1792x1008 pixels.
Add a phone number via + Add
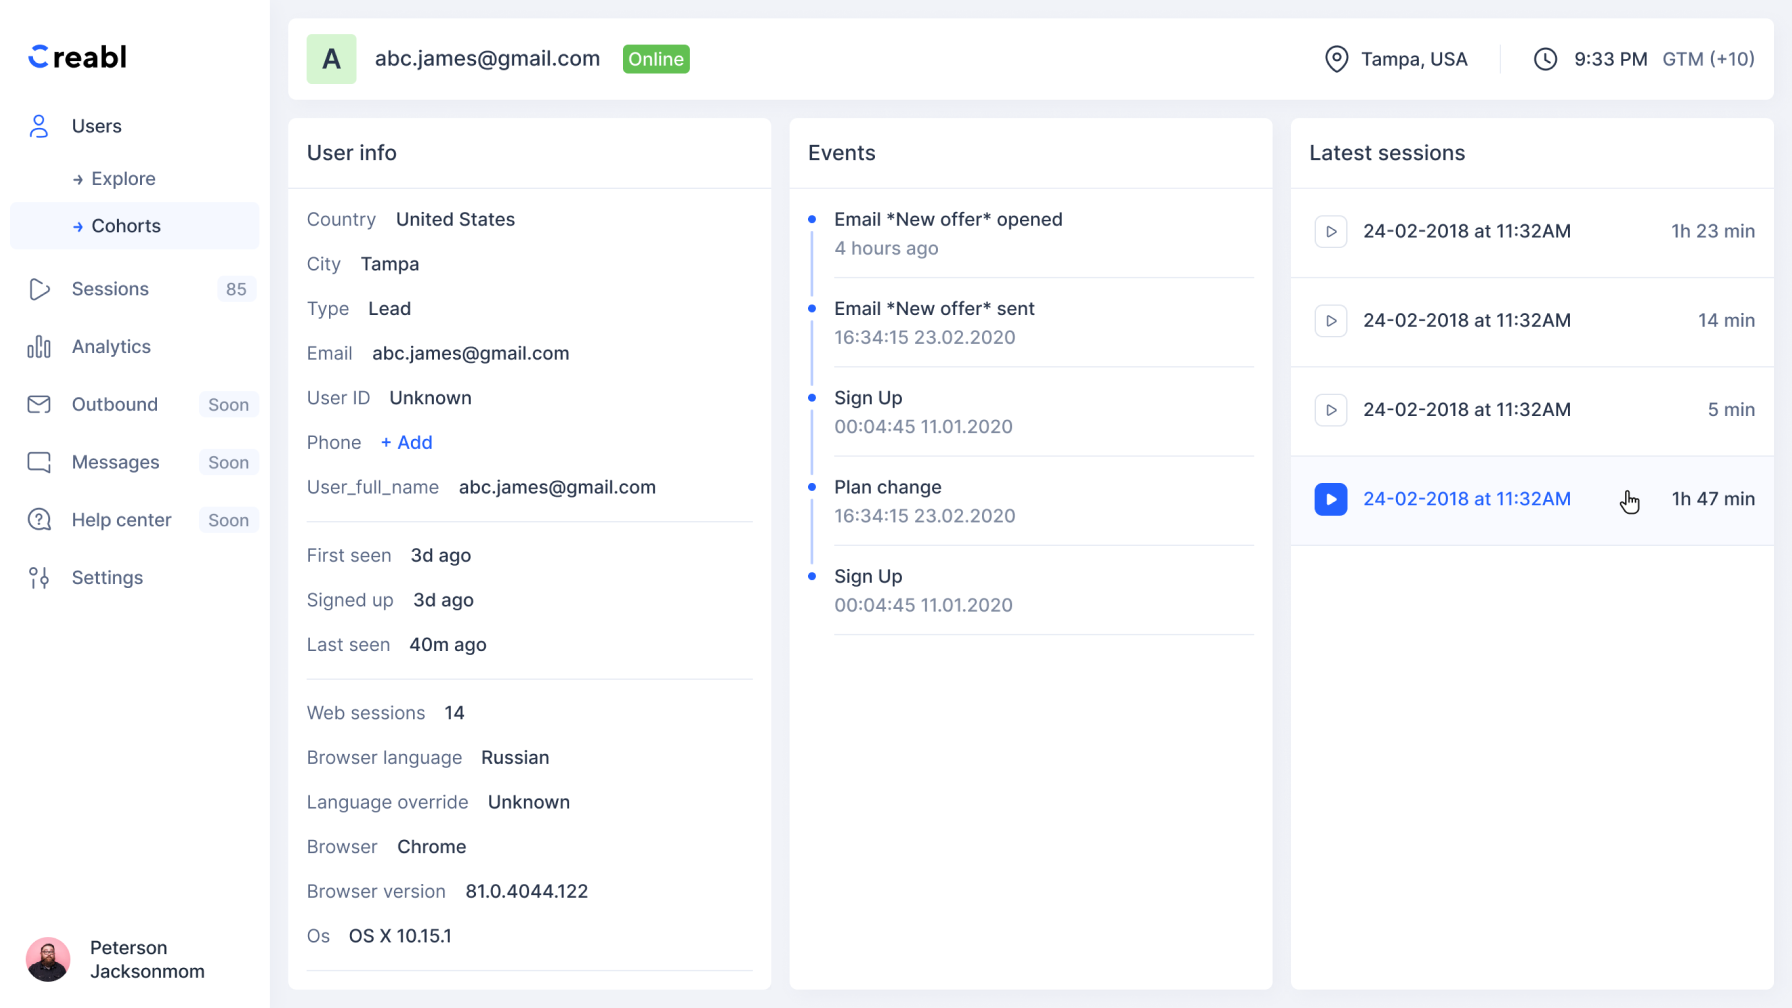click(406, 443)
